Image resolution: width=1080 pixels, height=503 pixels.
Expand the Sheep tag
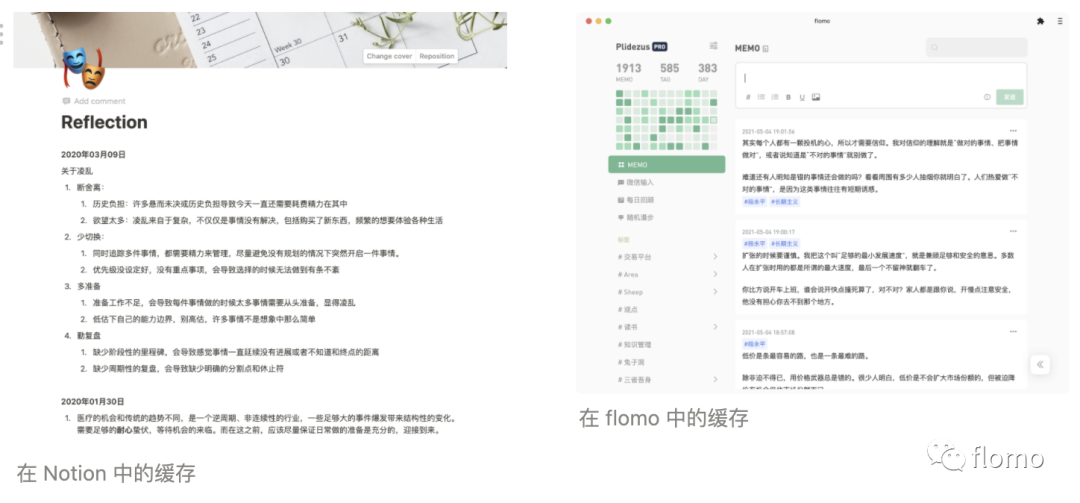716,292
